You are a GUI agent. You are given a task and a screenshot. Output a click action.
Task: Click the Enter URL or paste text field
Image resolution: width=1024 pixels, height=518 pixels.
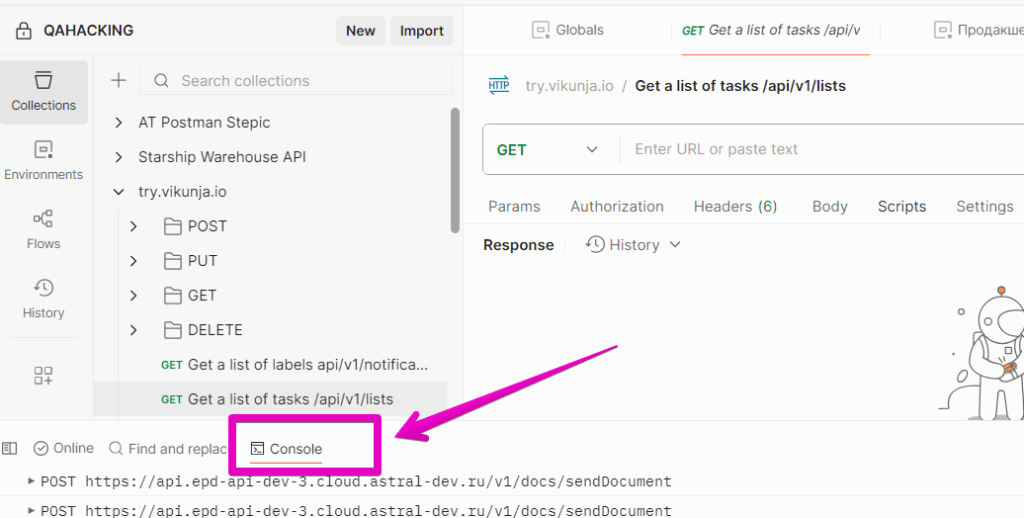coord(823,149)
